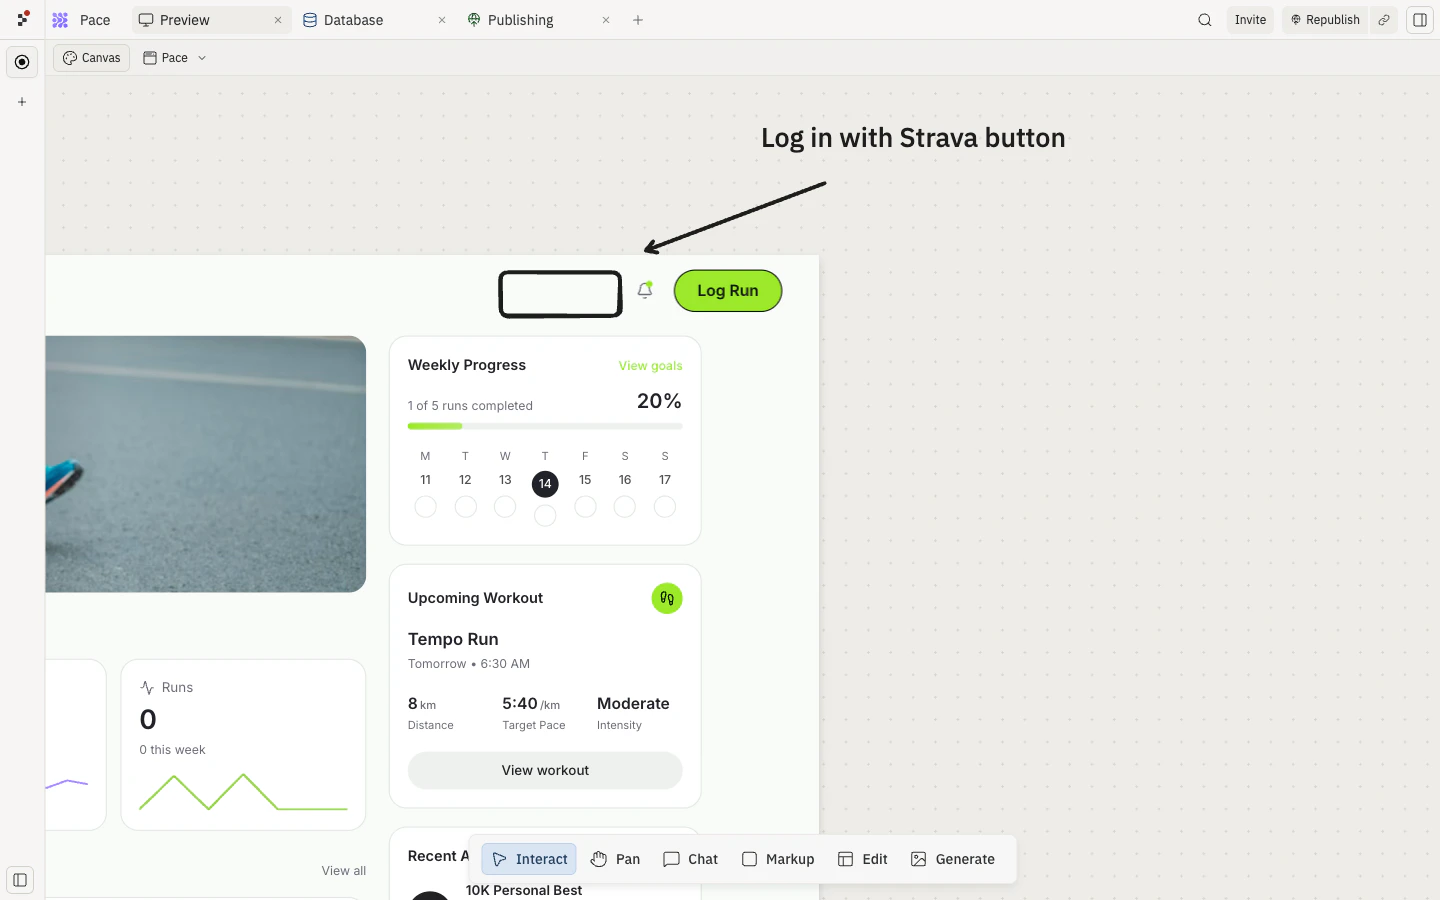
Task: Toggle the right side panel icon
Action: click(x=1420, y=20)
